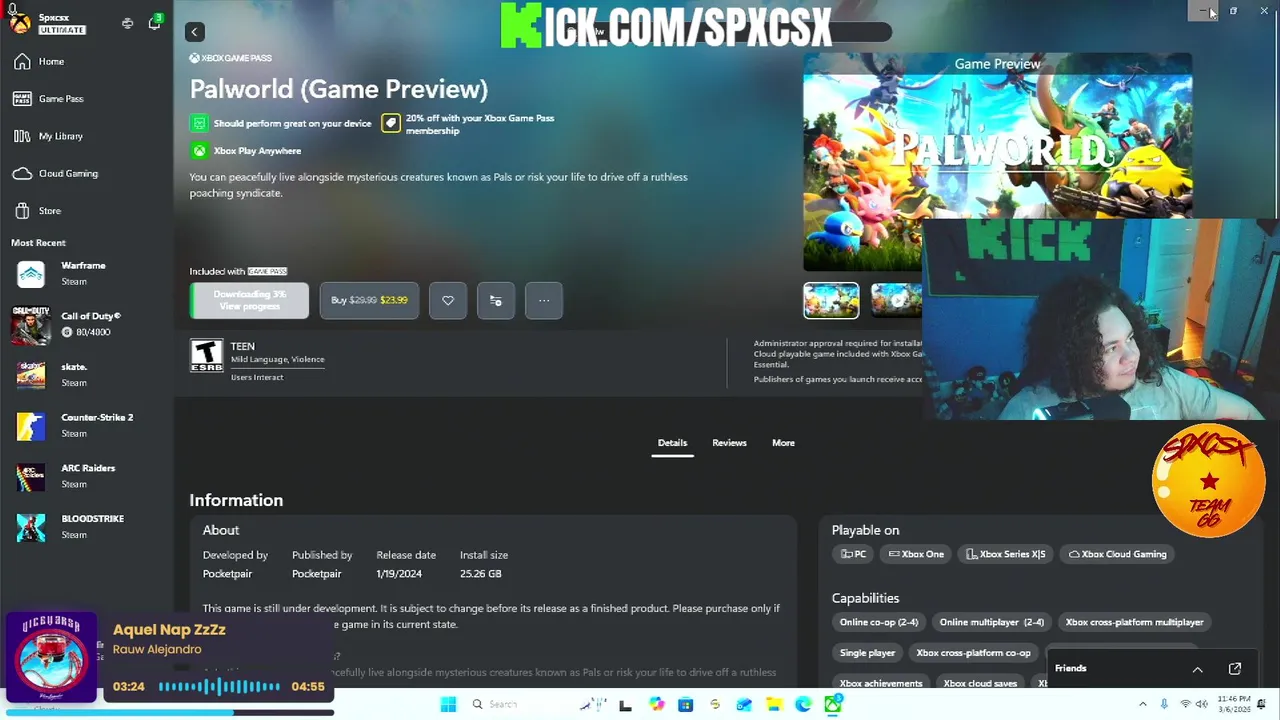Click Online co-op (2-4) capability
Viewport: 1280px width, 720px height.
point(879,622)
